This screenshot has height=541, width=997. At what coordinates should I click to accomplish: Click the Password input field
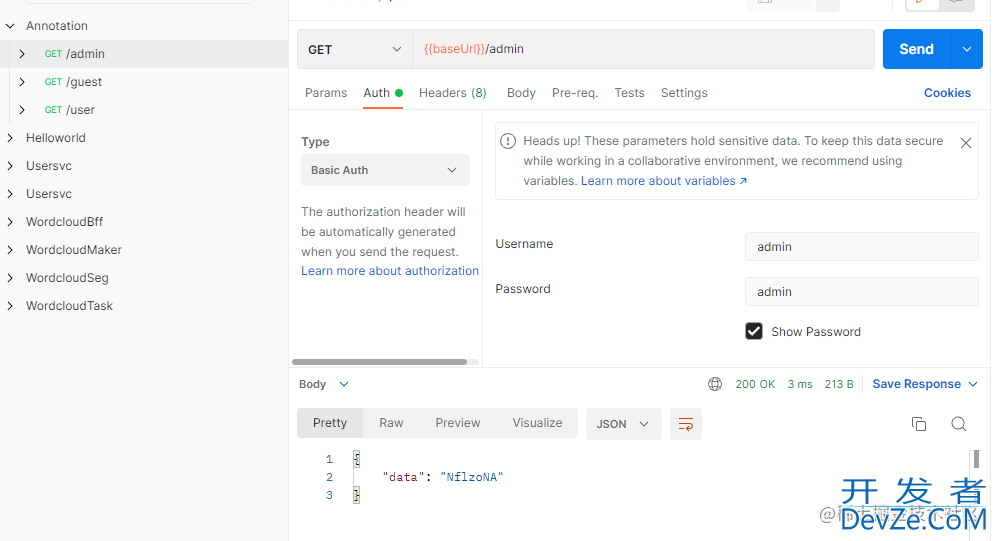pyautogui.click(x=861, y=292)
